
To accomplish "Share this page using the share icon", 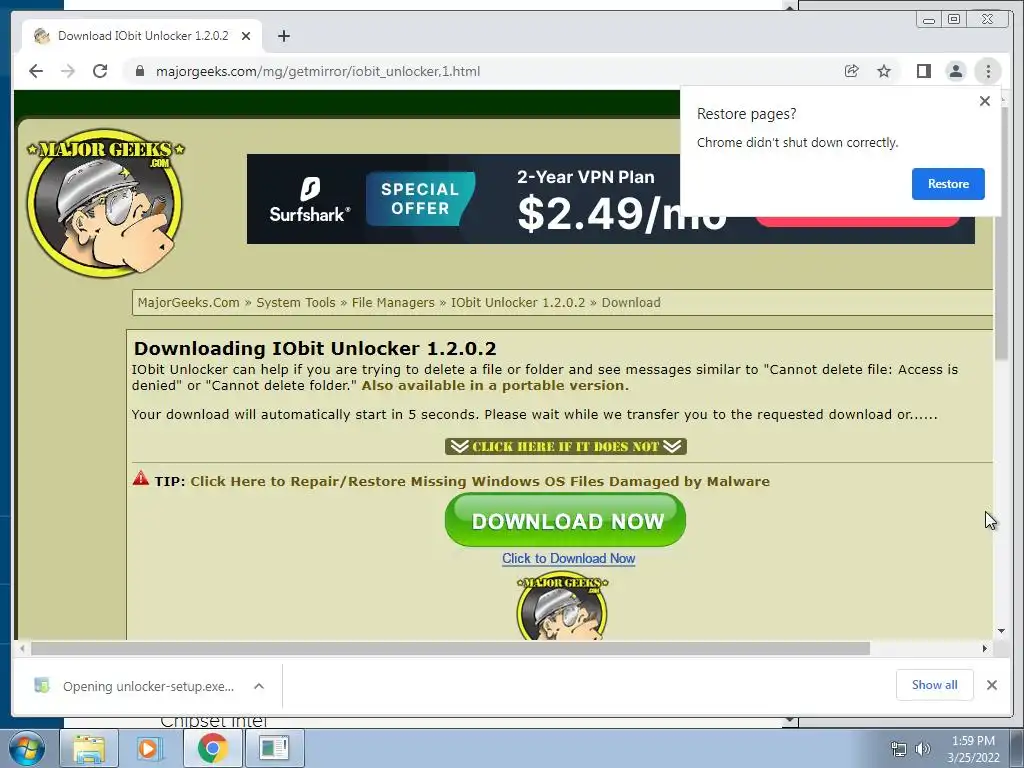I will [852, 71].
